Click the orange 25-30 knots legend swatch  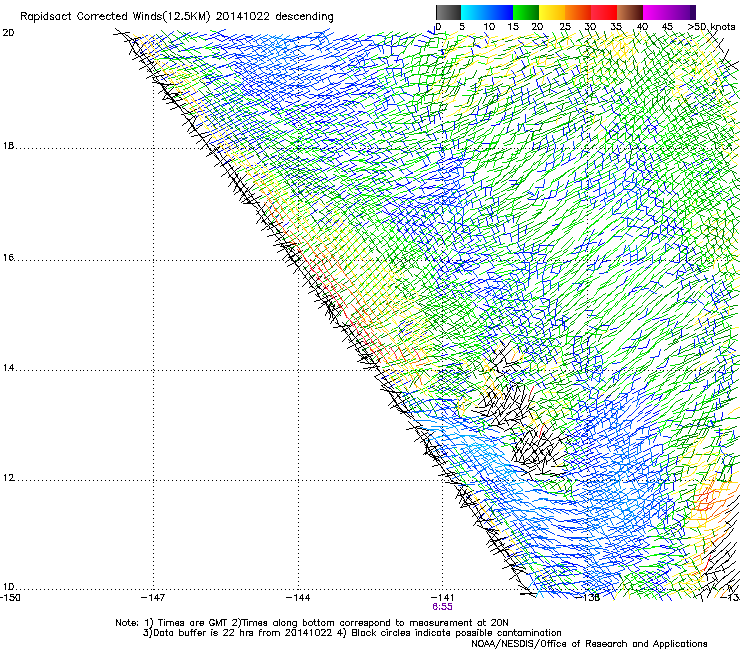coord(578,12)
